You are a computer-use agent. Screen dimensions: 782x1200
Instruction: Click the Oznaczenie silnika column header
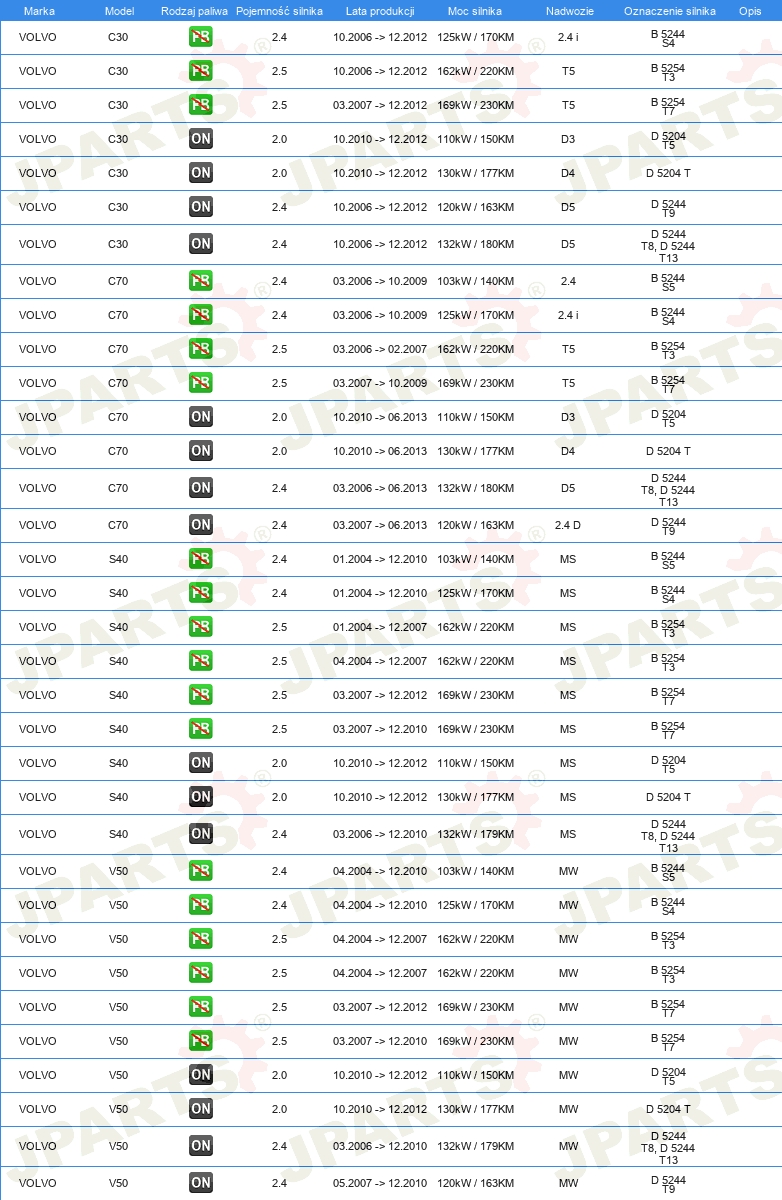point(669,10)
